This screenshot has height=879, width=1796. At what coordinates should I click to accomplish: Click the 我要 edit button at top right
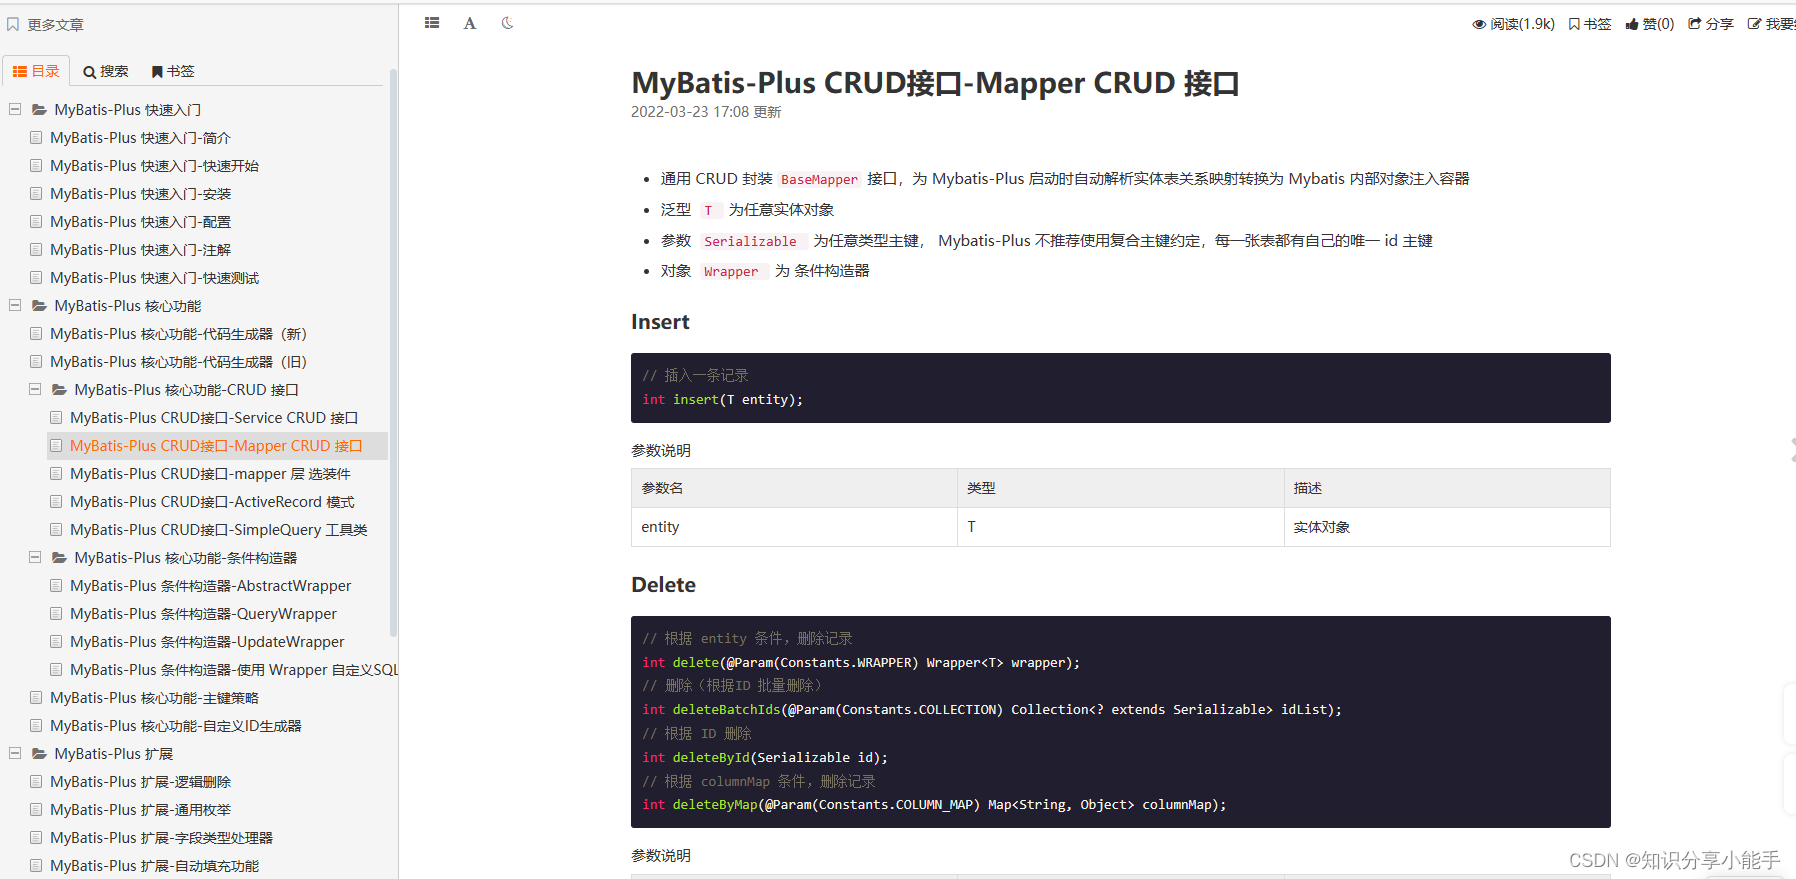point(1771,24)
